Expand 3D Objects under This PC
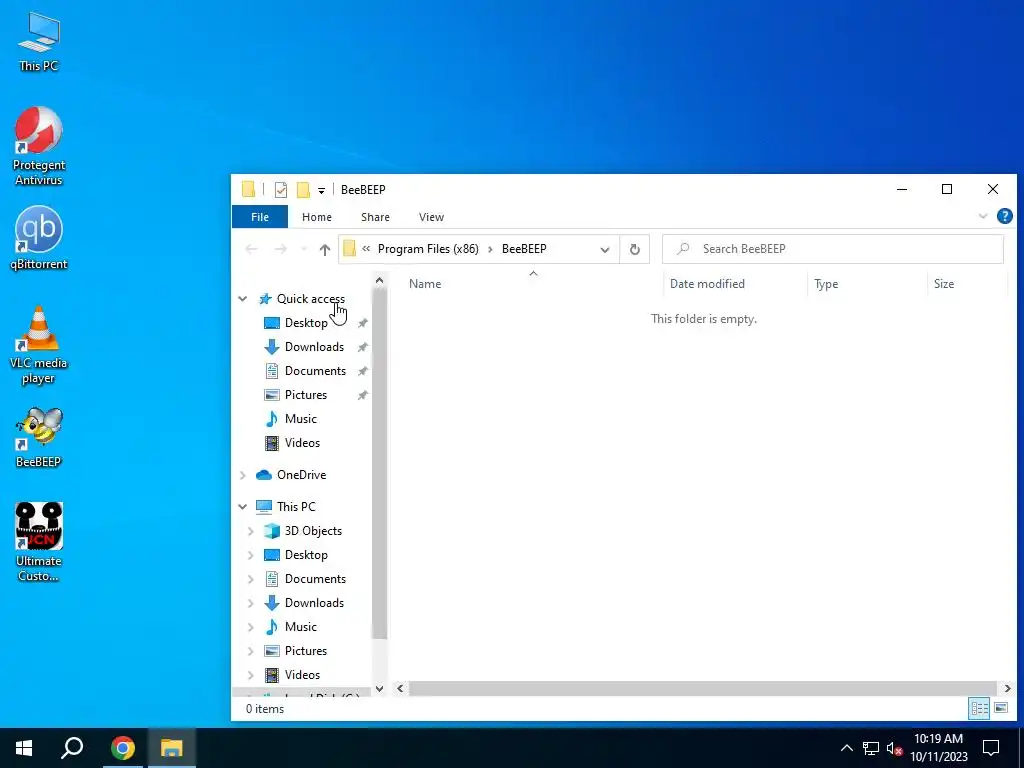The height and width of the screenshot is (768, 1024). 251,532
